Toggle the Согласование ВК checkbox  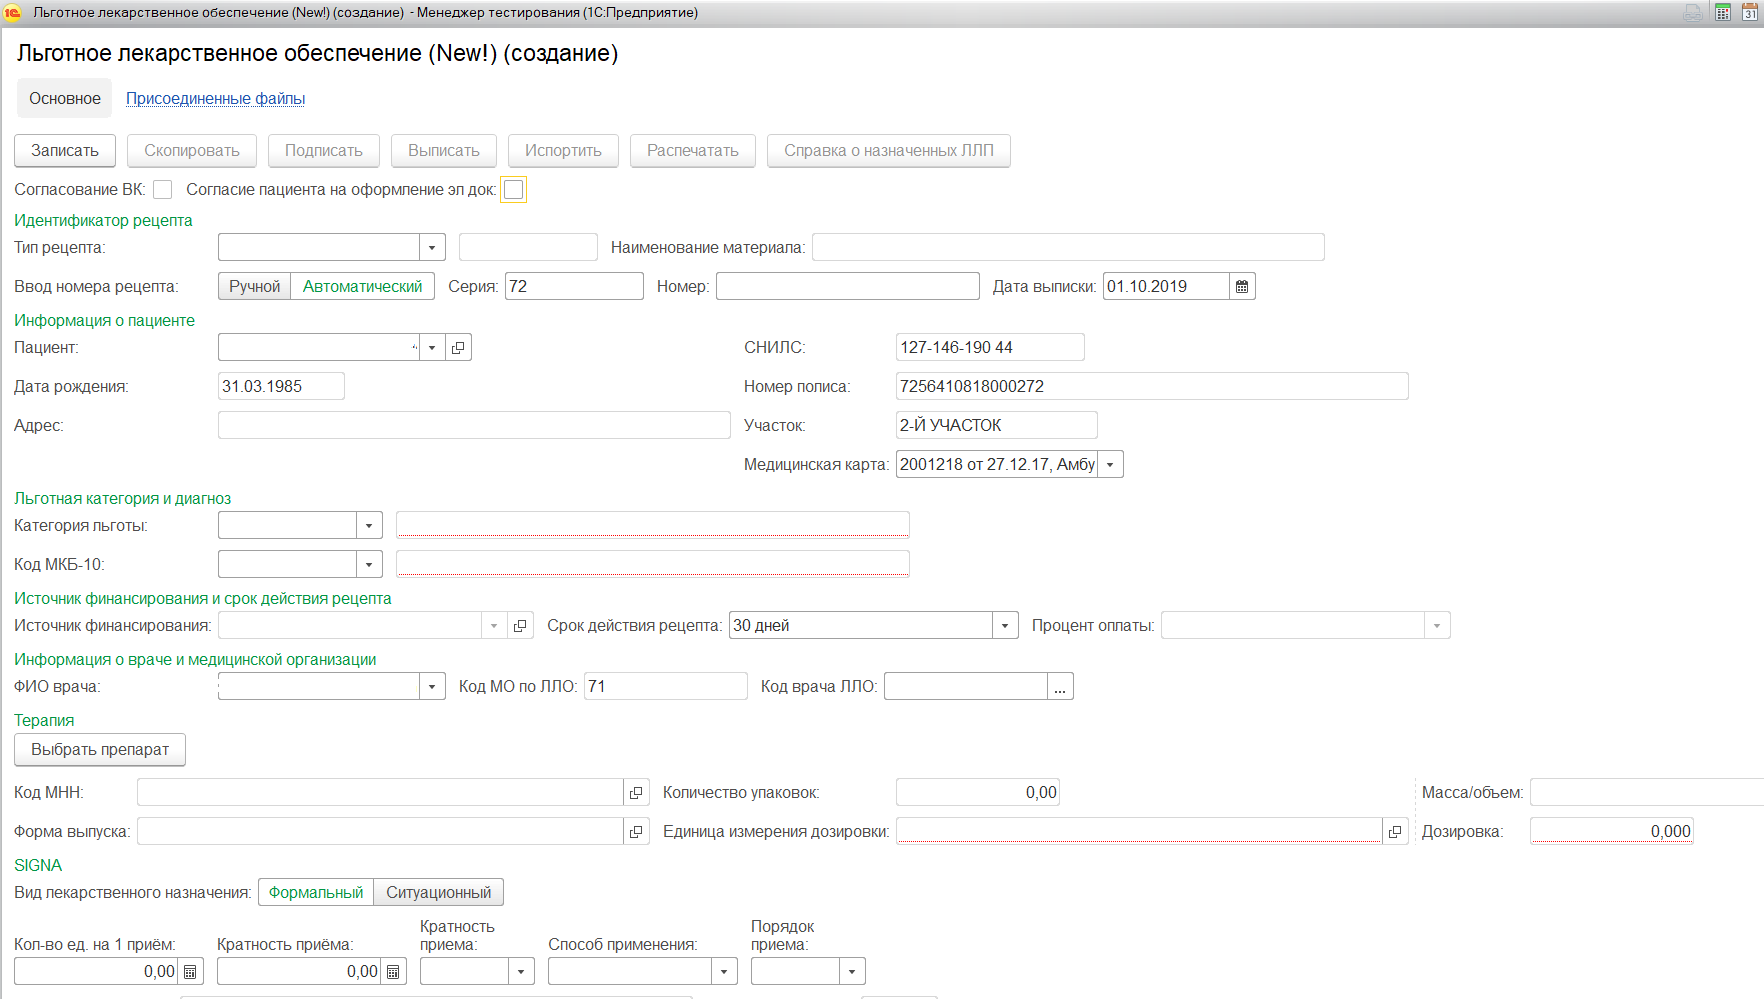[x=163, y=190]
